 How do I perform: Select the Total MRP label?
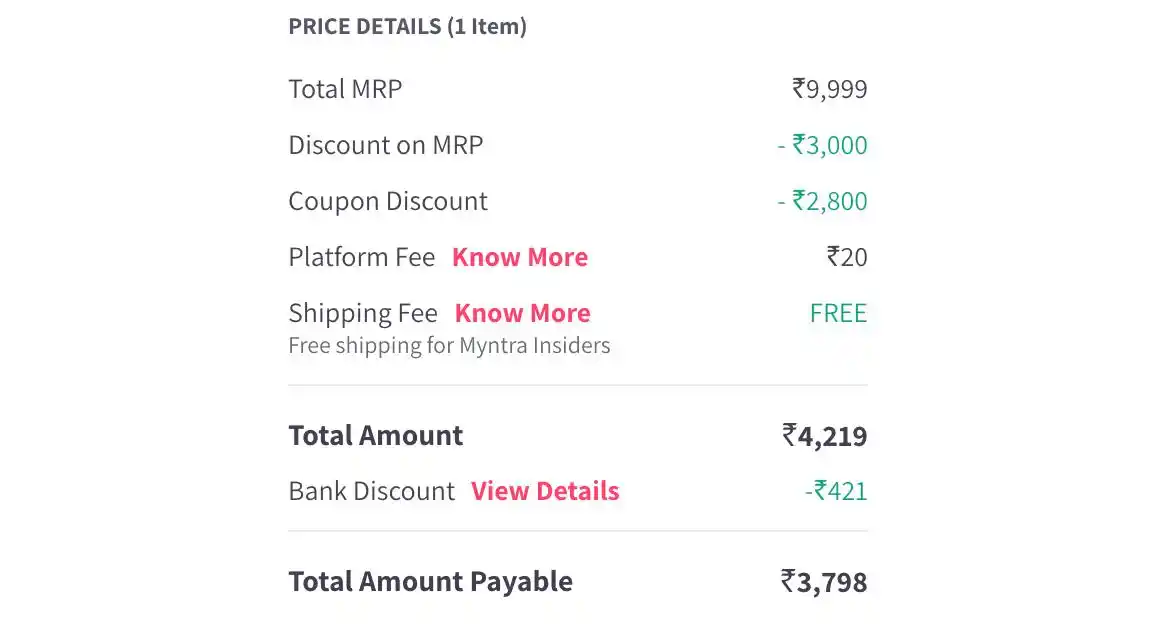tap(345, 89)
